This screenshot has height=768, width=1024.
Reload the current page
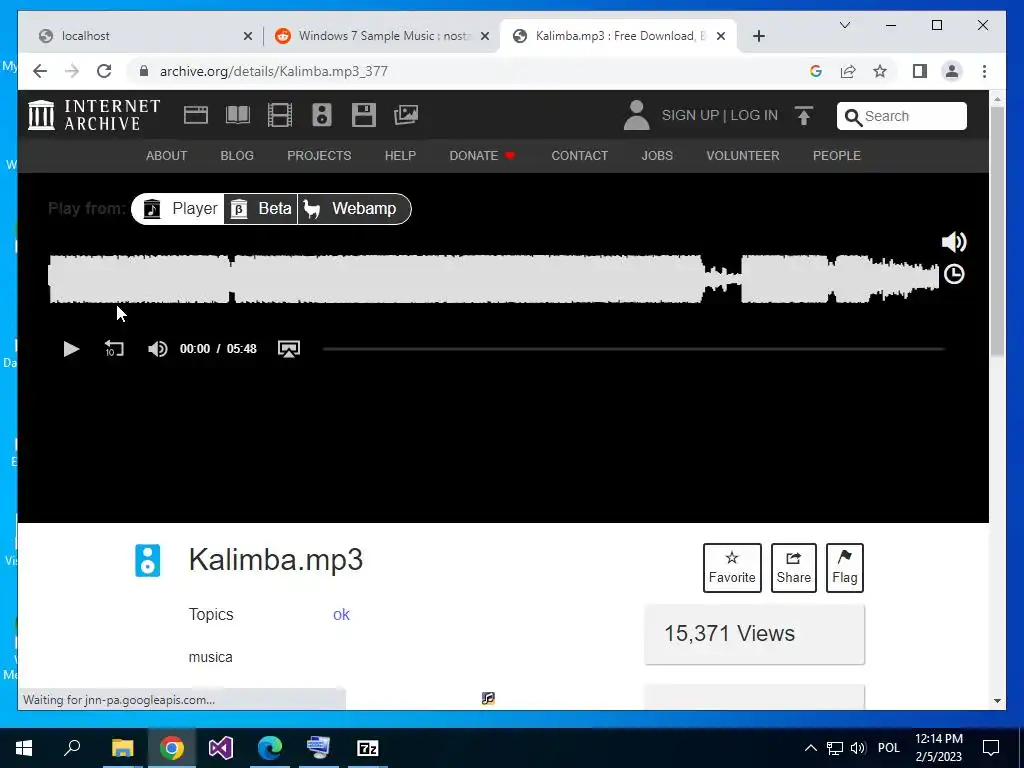pos(104,71)
